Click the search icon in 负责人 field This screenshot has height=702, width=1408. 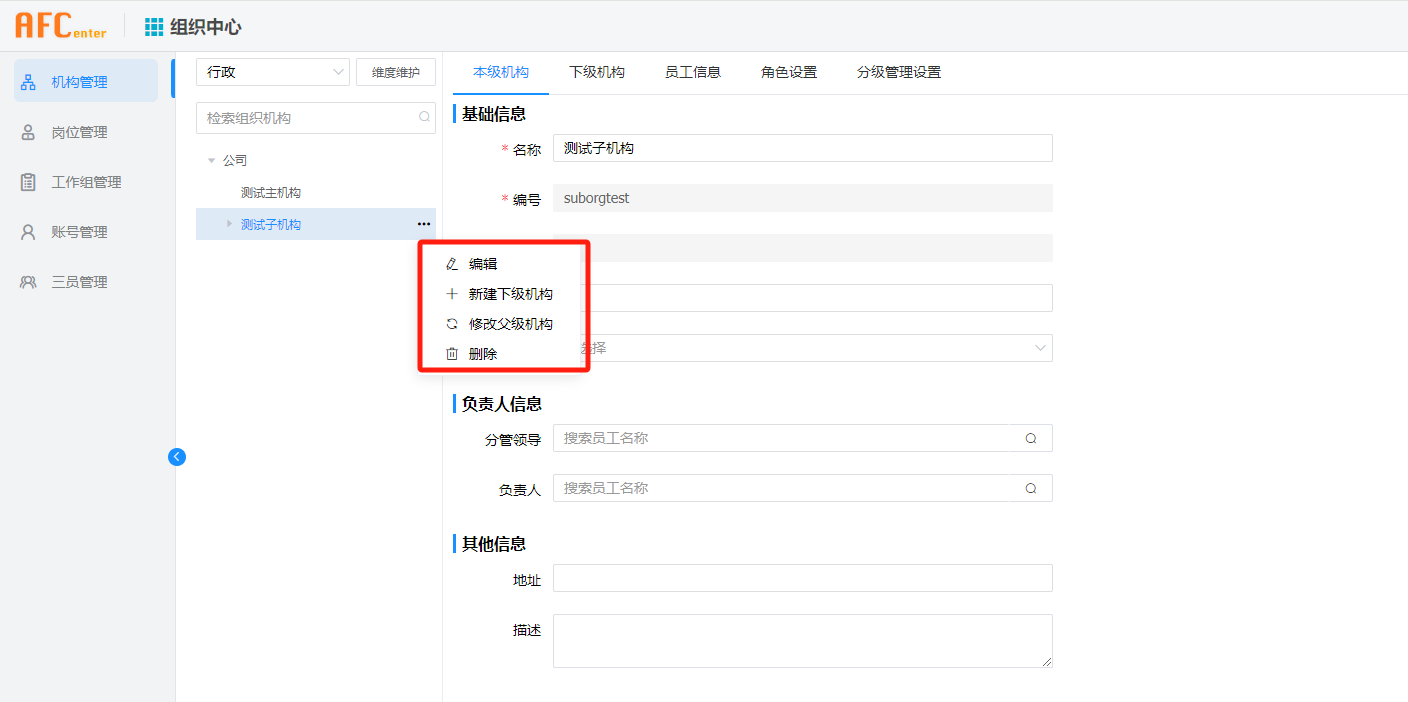(x=1031, y=488)
